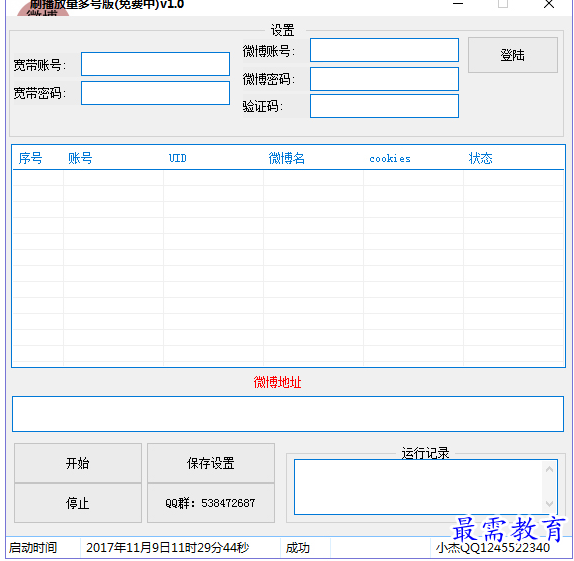Minimize the window
This screenshot has width=574, height=561.
[458, 4]
